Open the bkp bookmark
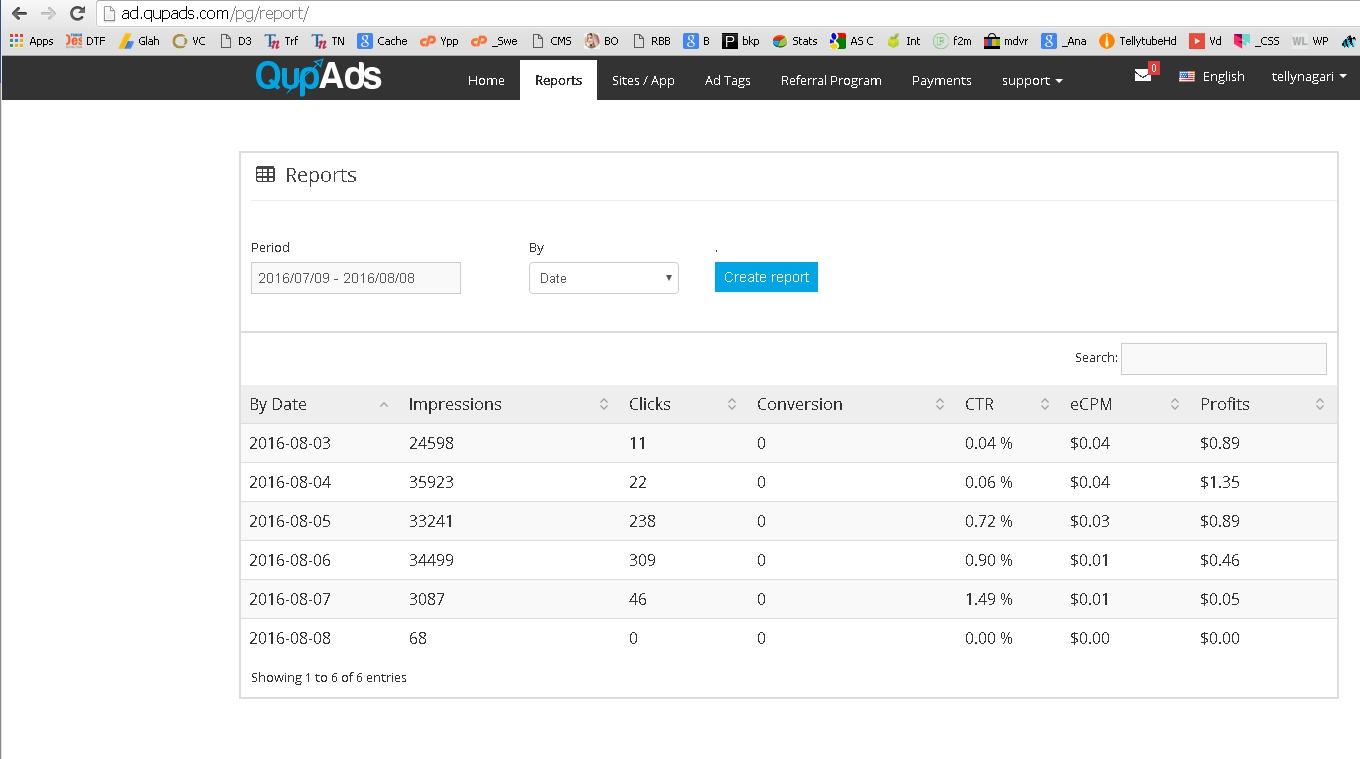The image size is (1360, 759). 742,41
